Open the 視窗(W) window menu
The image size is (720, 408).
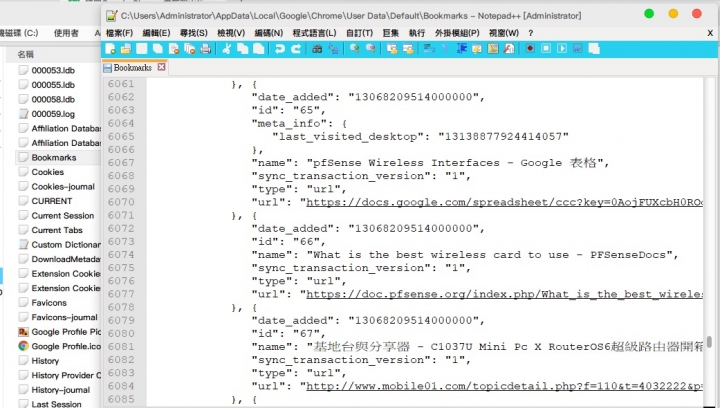point(504,33)
